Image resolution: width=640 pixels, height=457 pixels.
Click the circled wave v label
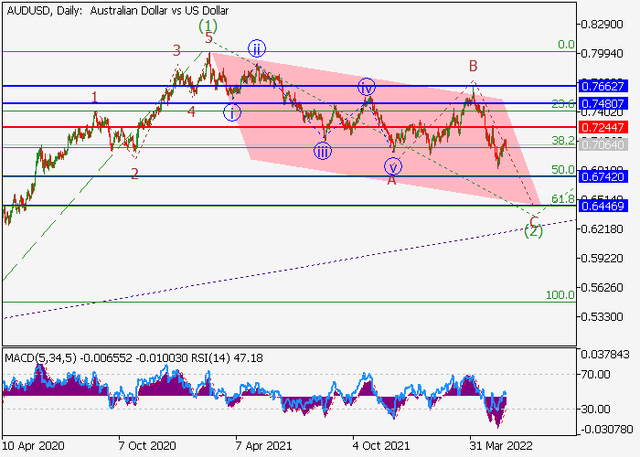coord(392,166)
